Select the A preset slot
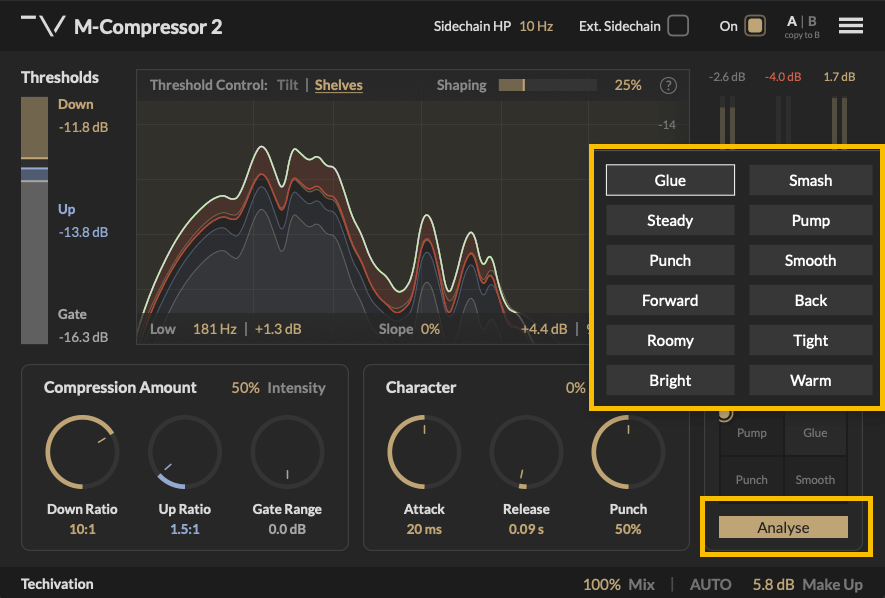This screenshot has height=598, width=885. (792, 21)
